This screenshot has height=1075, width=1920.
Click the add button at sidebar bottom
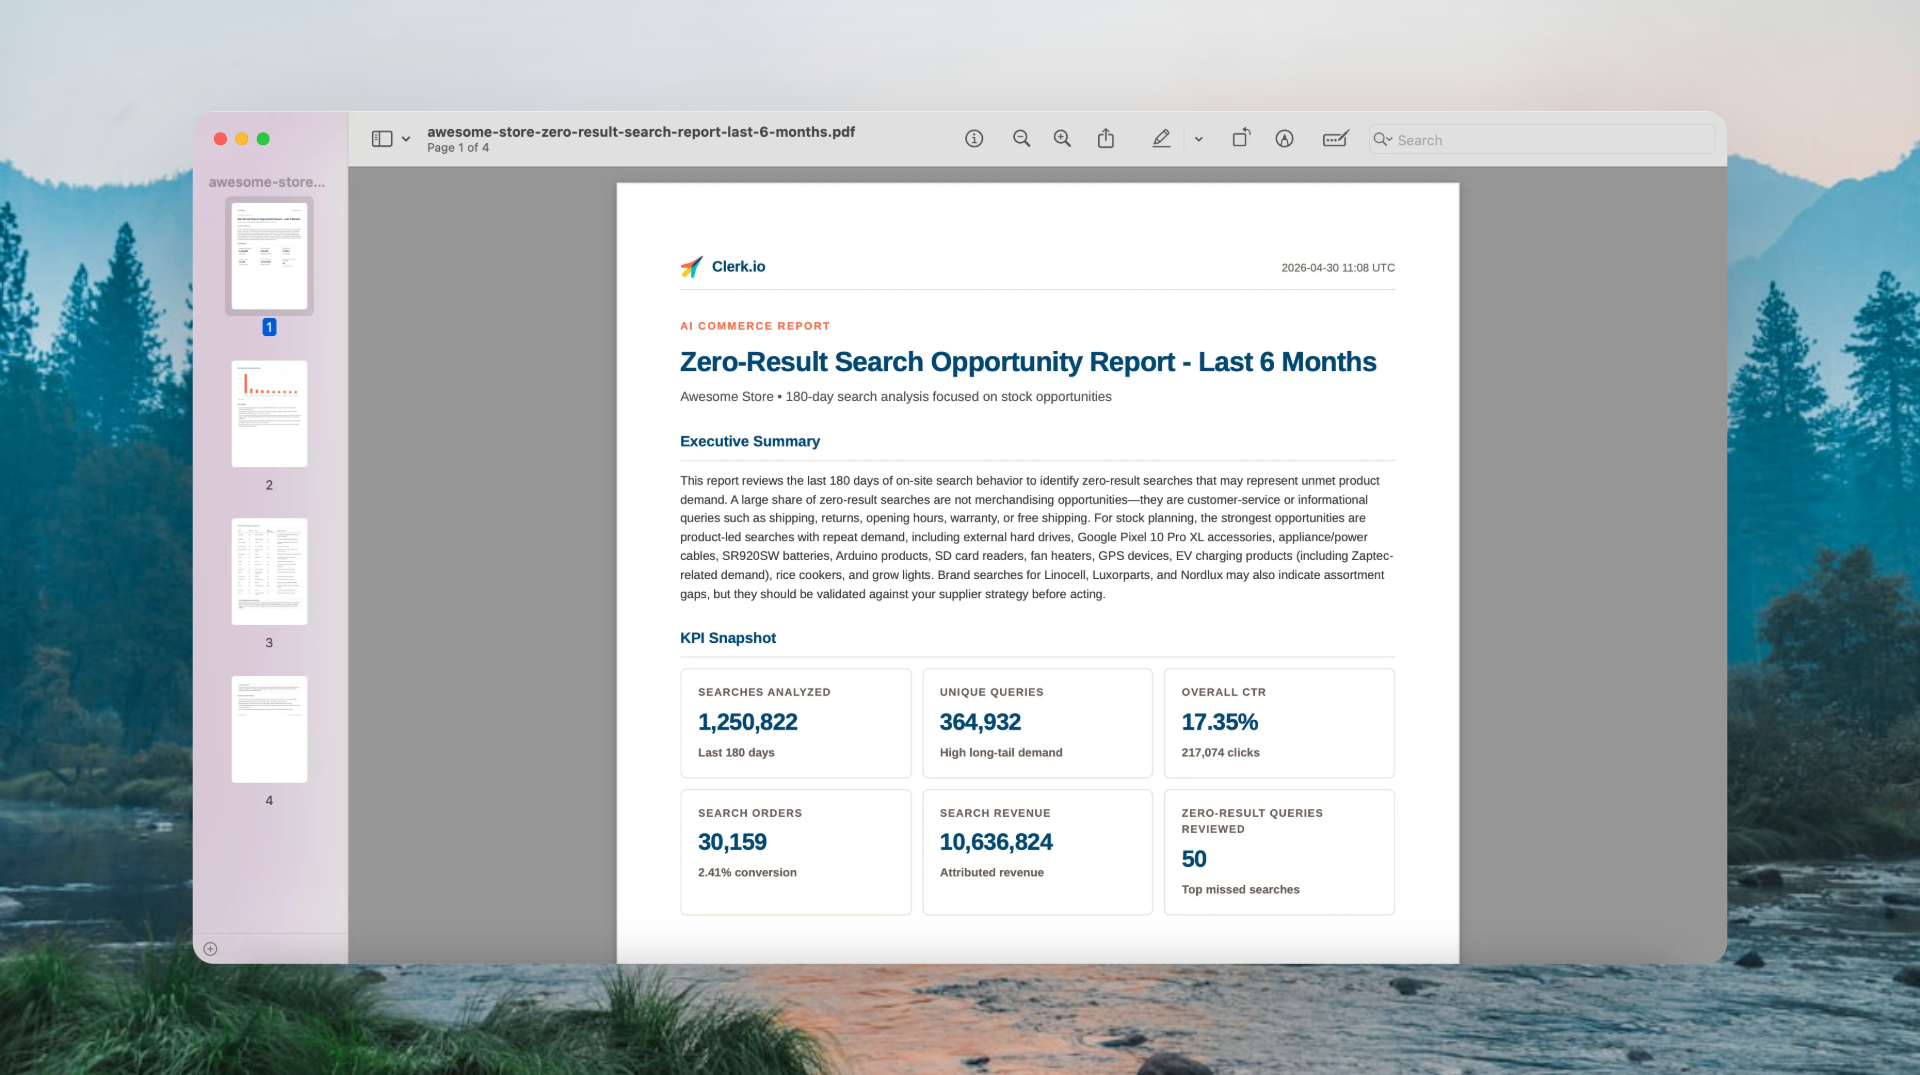click(210, 949)
